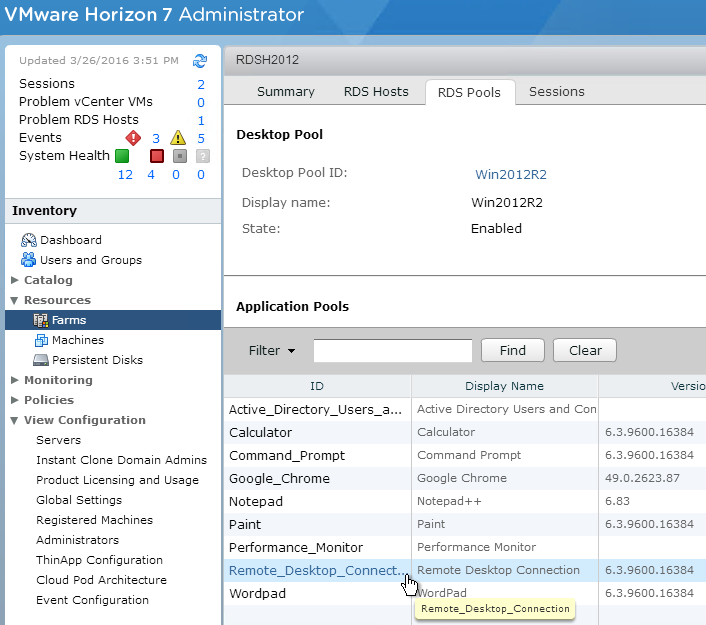Click the healthy components count 12
The height and width of the screenshot is (625, 706).
(125, 175)
